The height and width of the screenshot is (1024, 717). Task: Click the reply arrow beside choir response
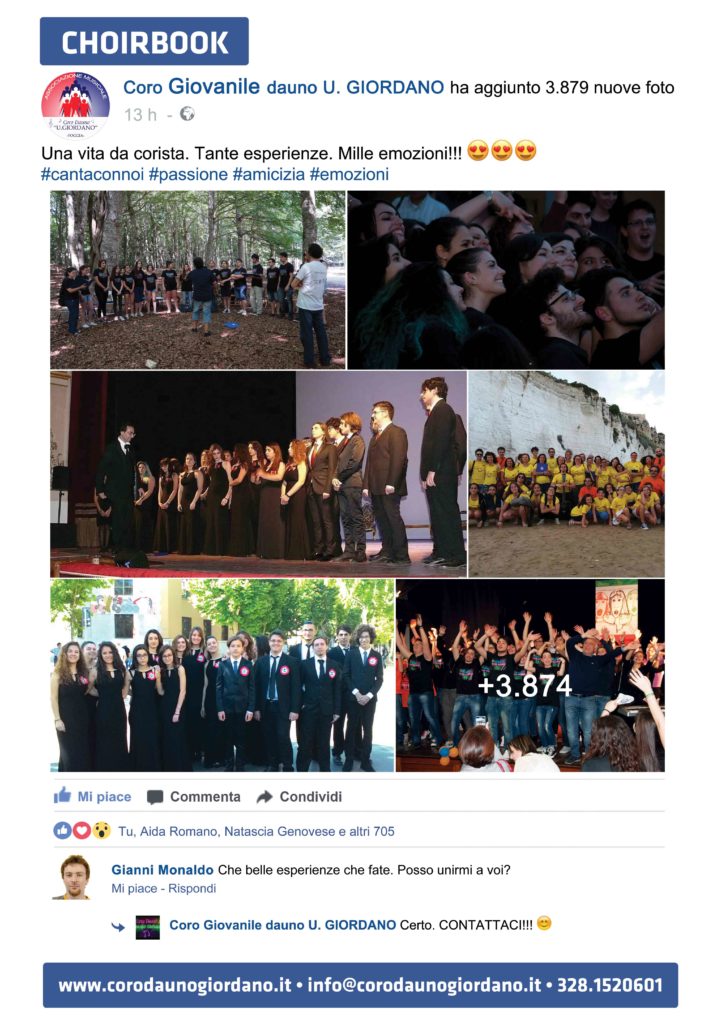pyautogui.click(x=118, y=927)
